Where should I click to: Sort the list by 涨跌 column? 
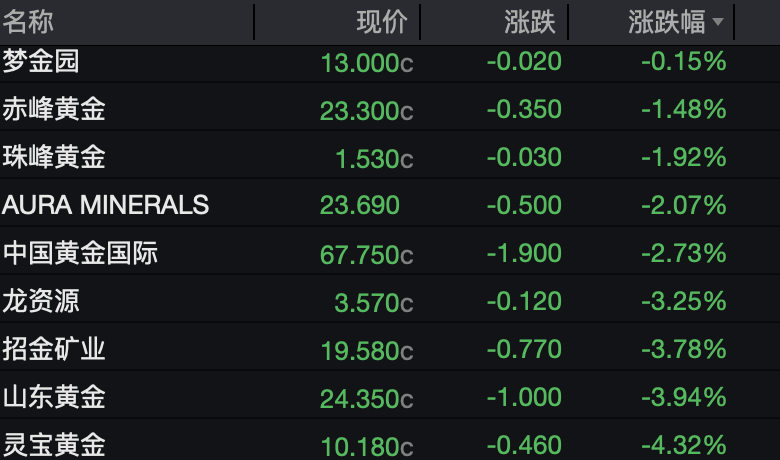(530, 21)
